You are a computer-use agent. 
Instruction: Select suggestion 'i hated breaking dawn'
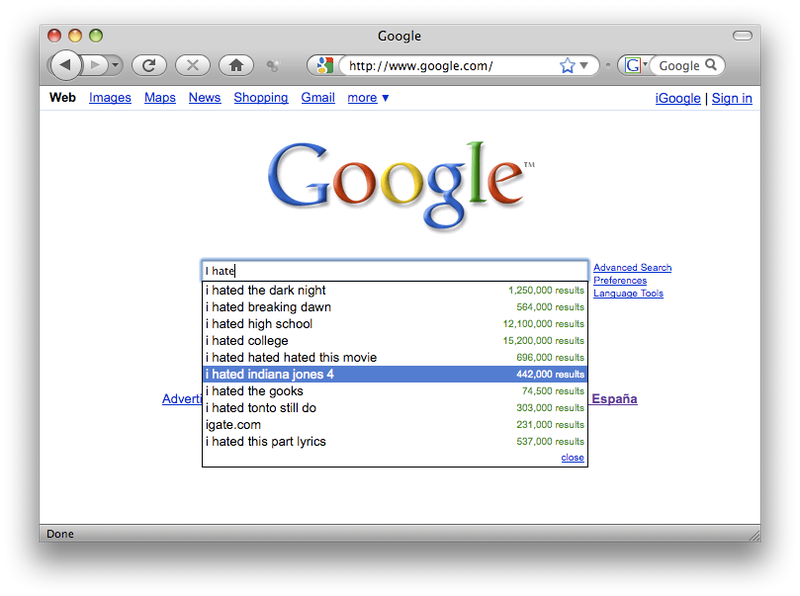tap(395, 307)
